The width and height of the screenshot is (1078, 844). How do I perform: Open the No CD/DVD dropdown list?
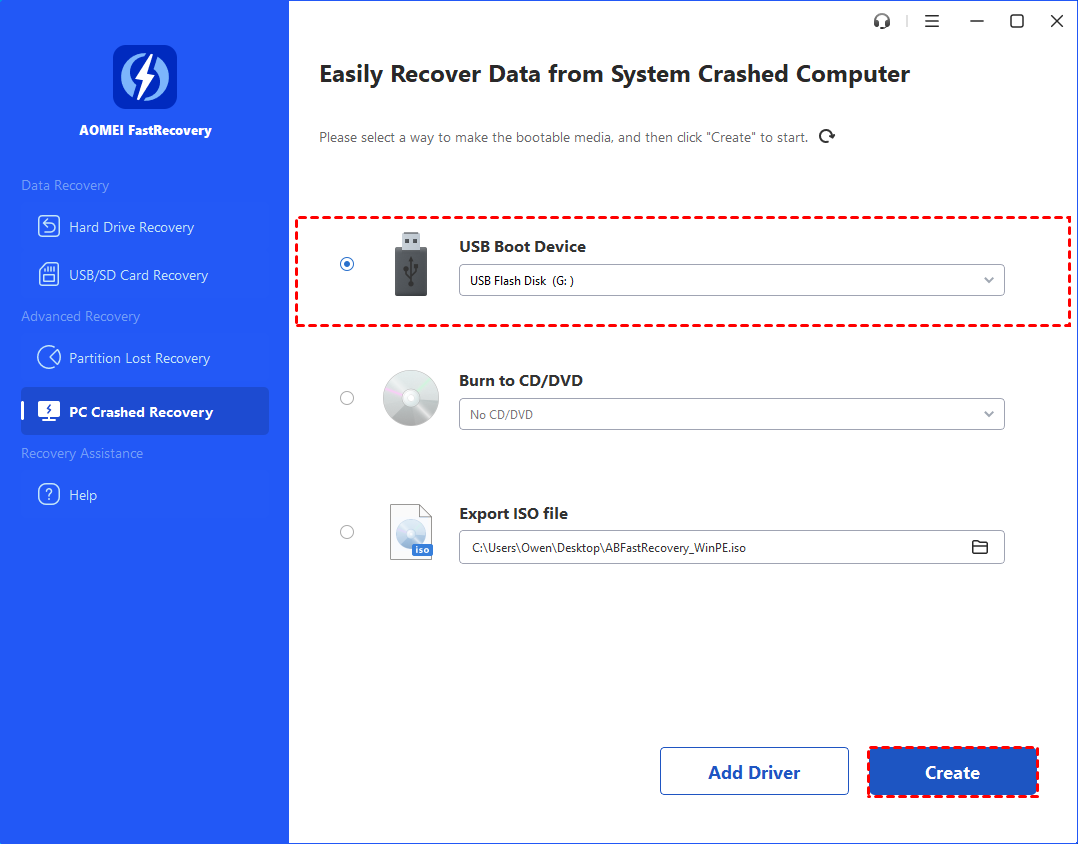(x=731, y=414)
